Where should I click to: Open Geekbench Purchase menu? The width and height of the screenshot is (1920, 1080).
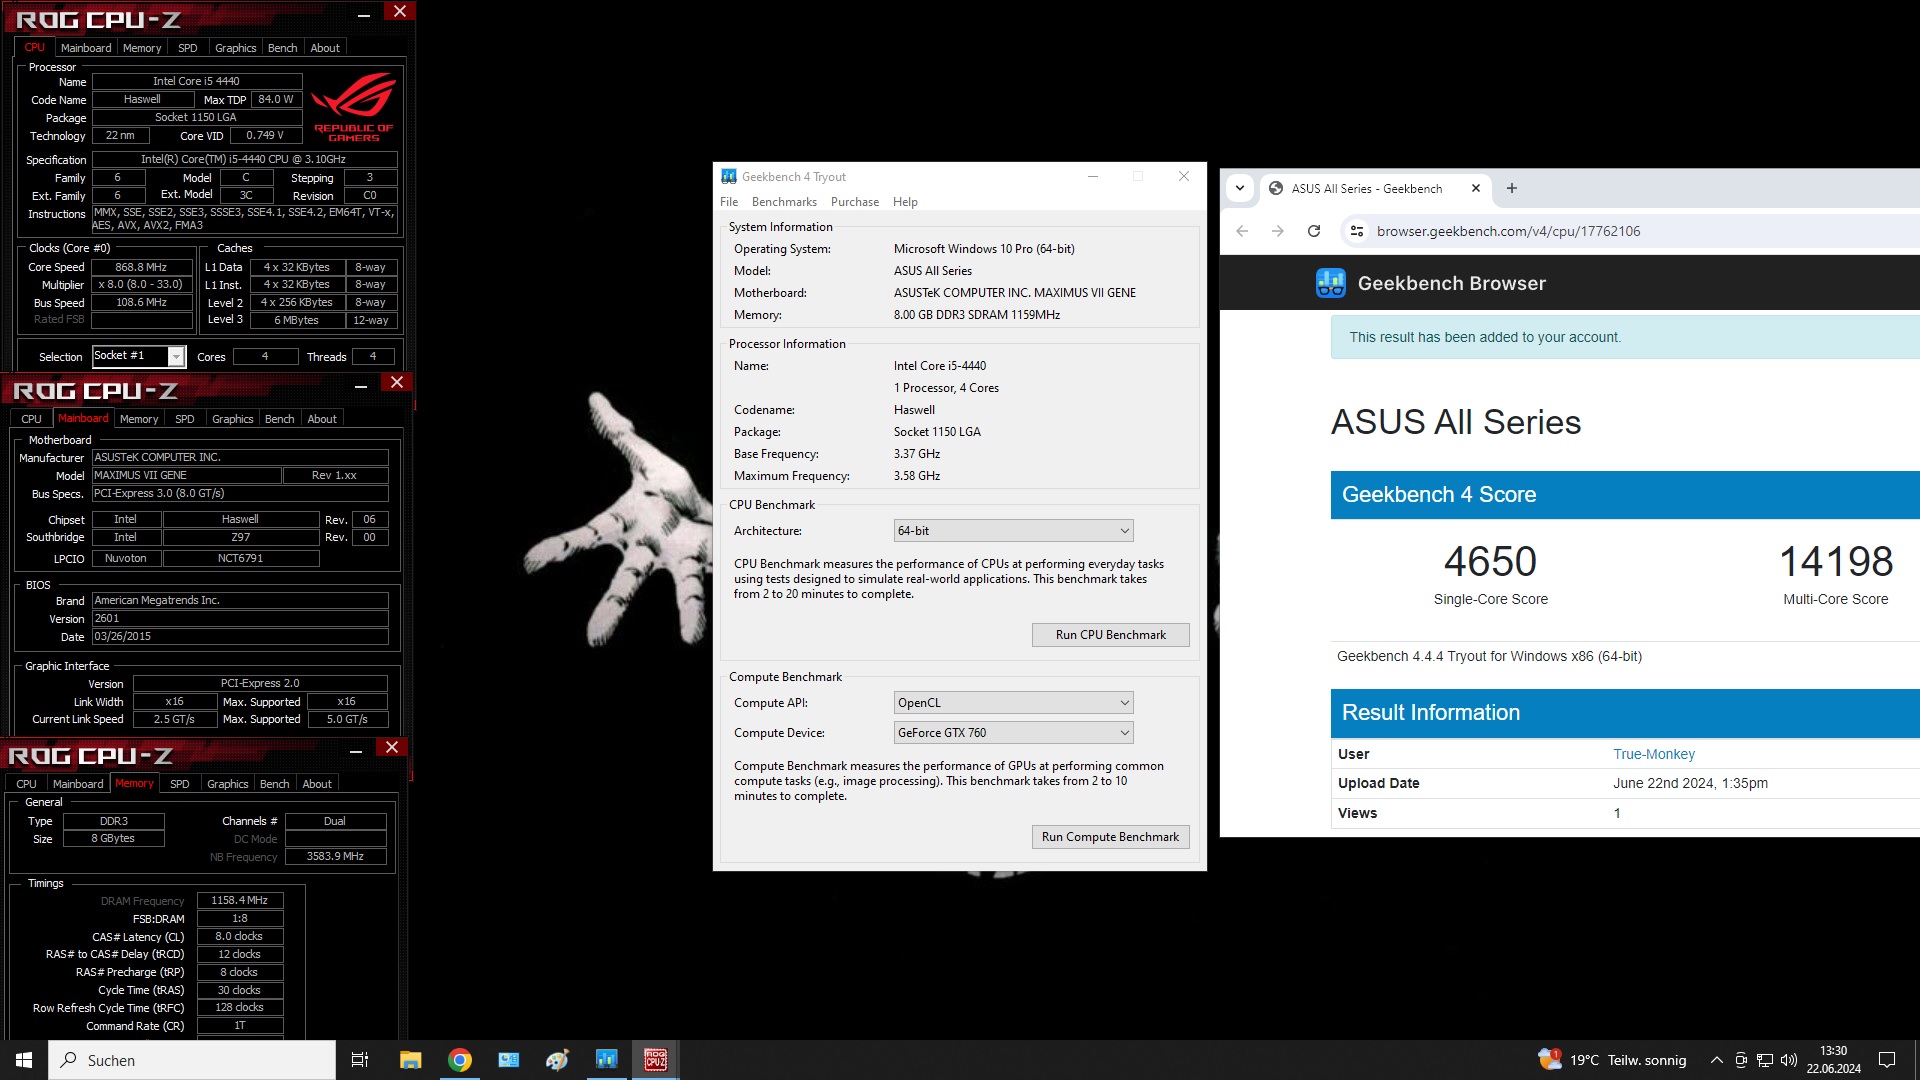(x=855, y=202)
